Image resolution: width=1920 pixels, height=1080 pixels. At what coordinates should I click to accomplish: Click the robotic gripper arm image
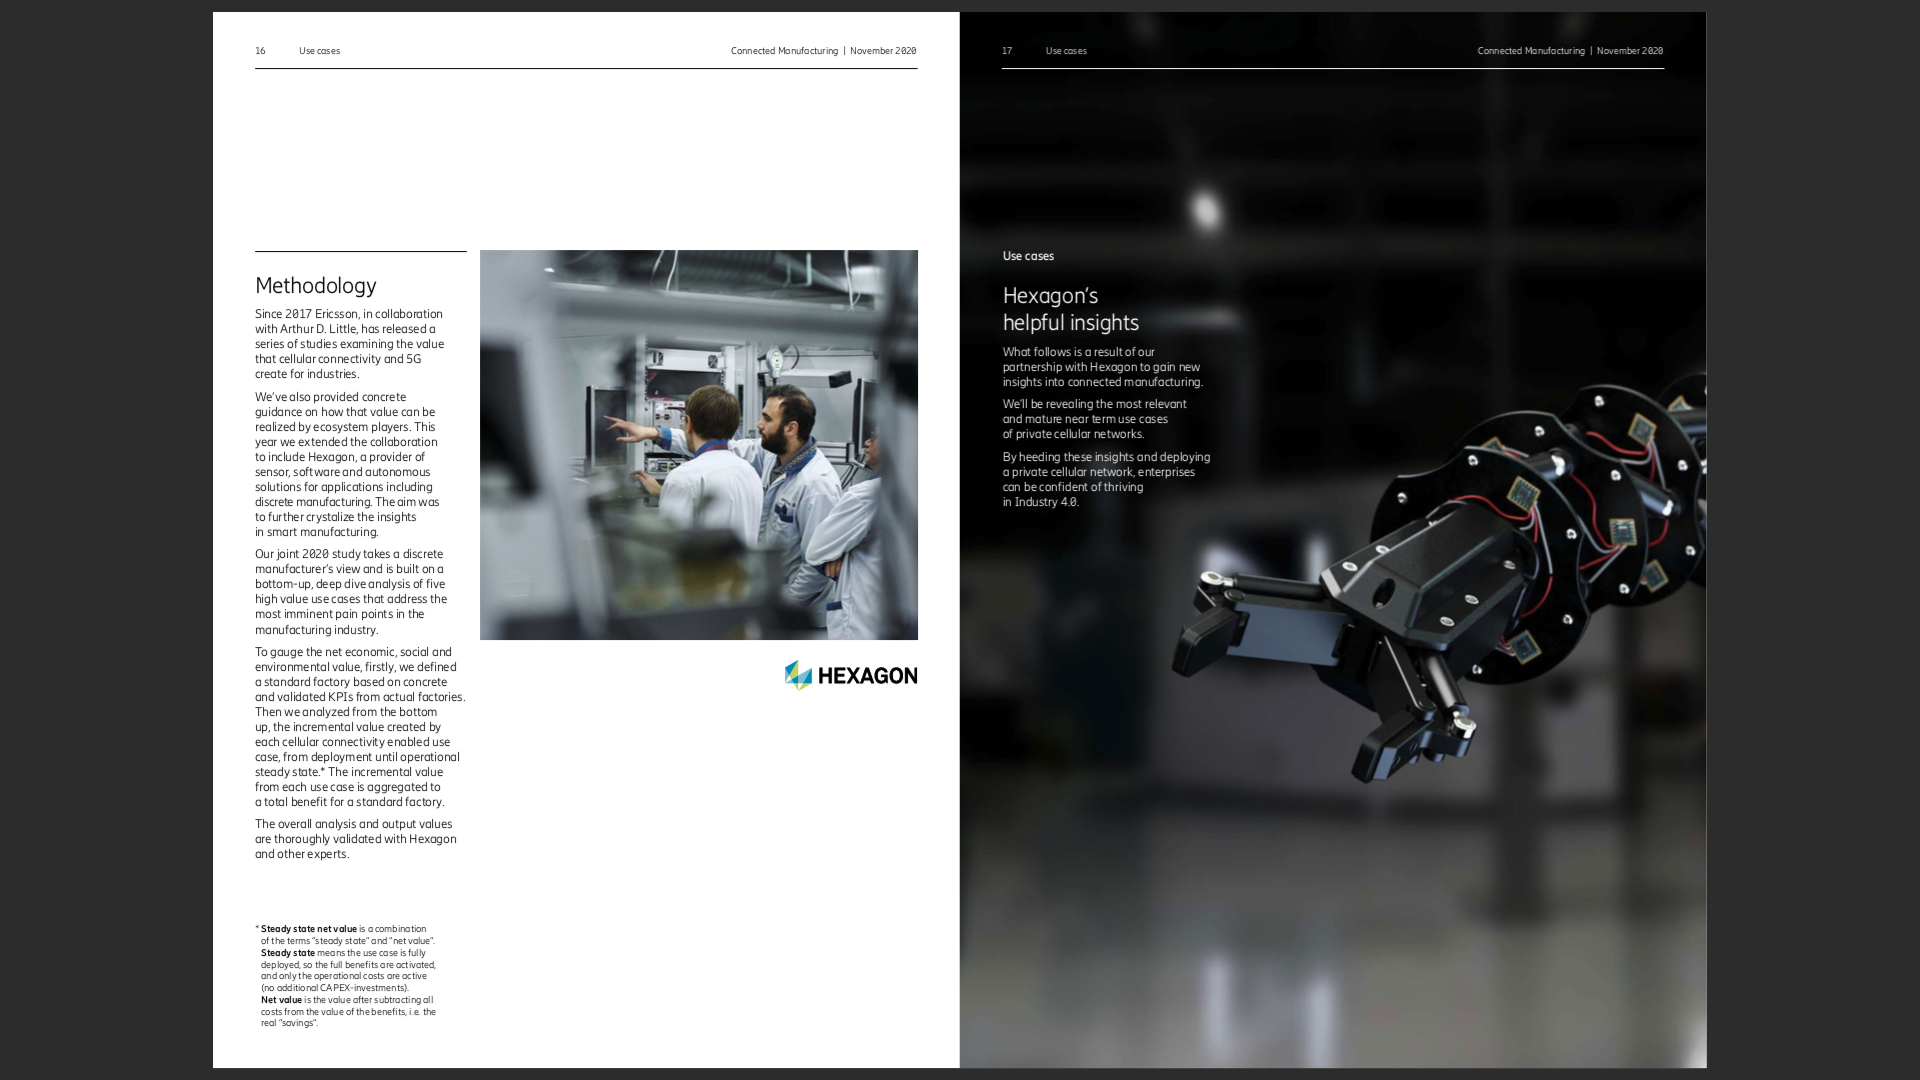pos(1438,578)
